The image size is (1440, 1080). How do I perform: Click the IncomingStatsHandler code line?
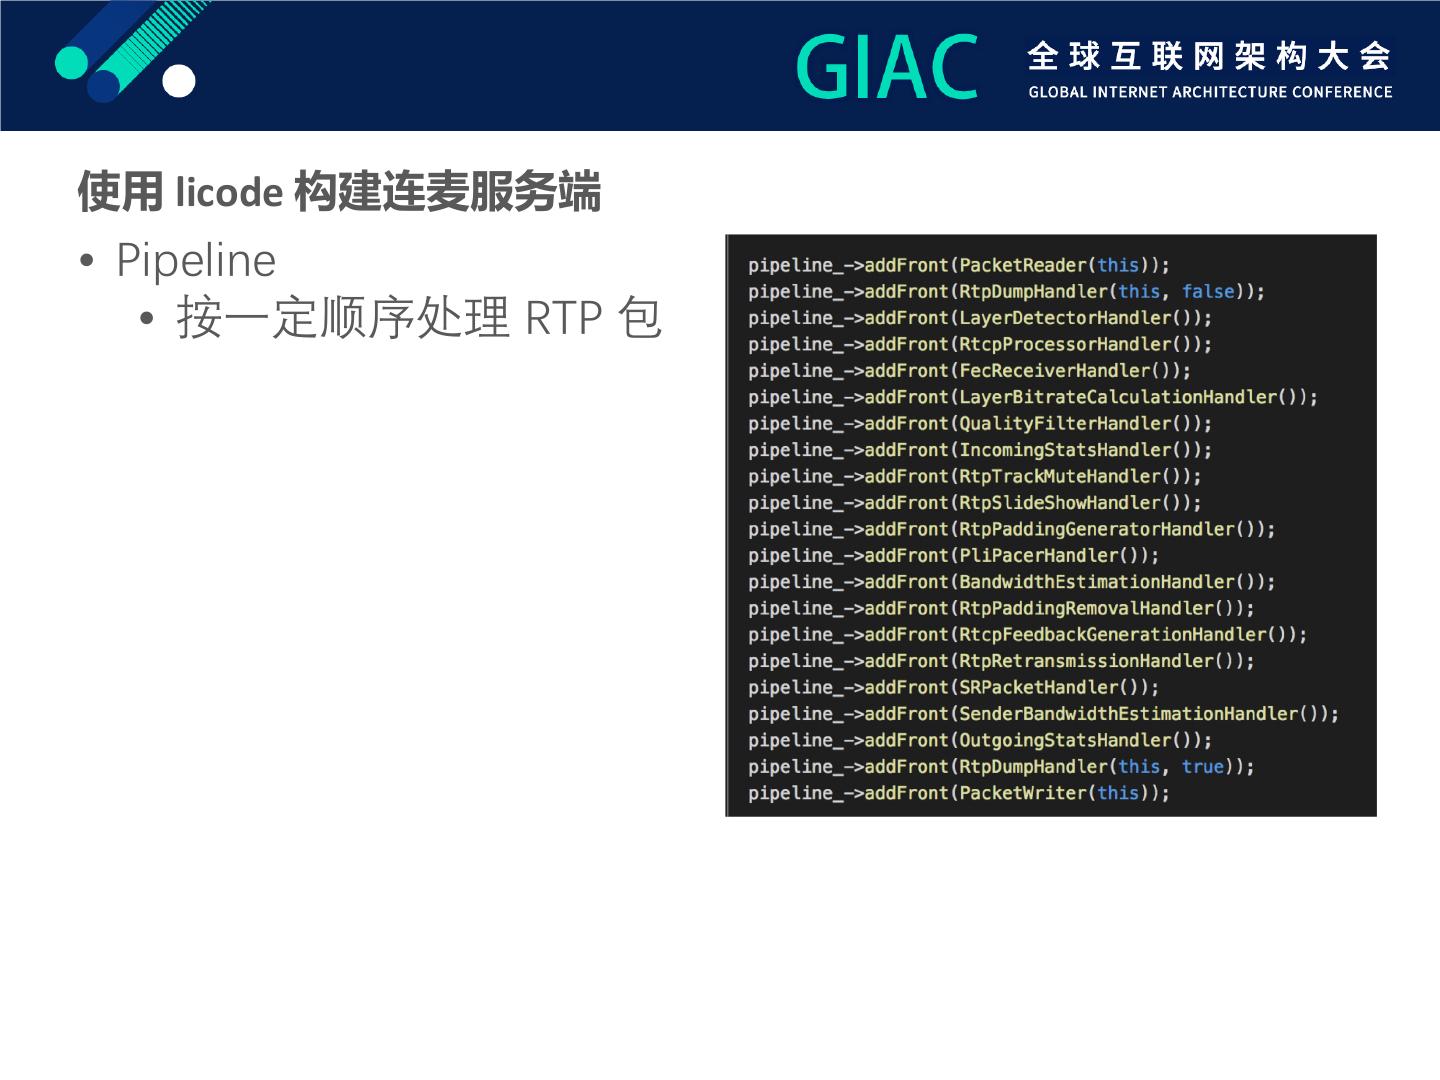(x=980, y=450)
